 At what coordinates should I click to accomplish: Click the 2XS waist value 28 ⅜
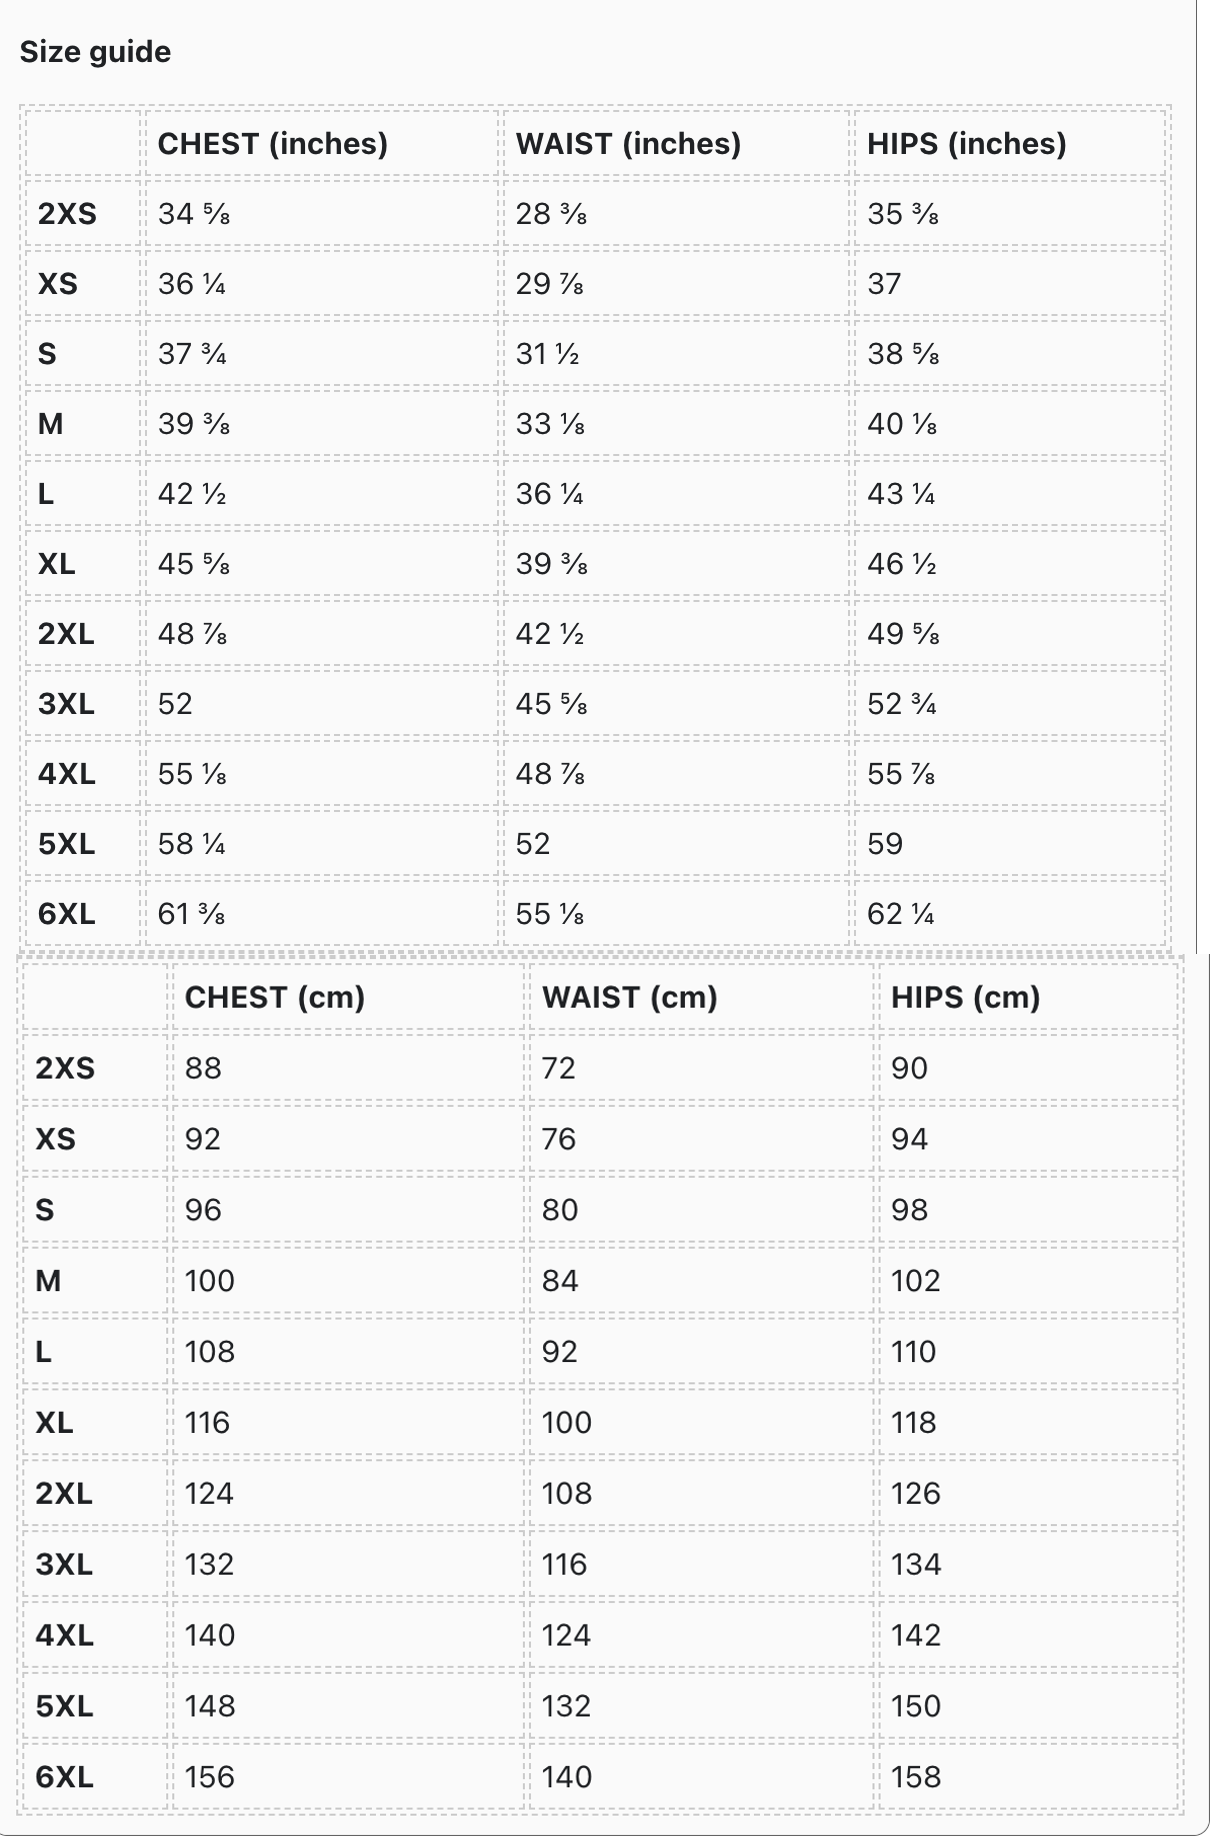coord(551,214)
